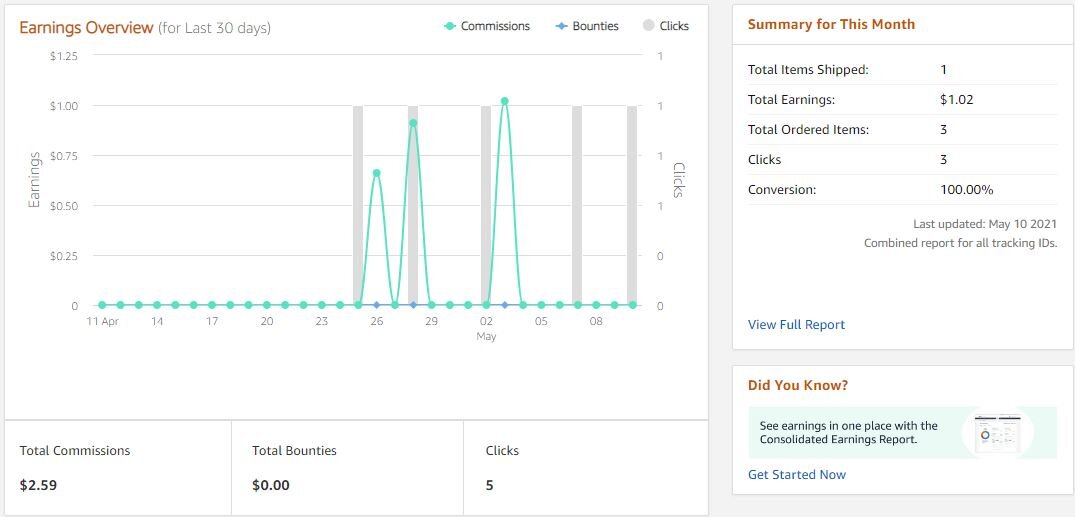Click the Total Commissions $2.59 tile

(118, 468)
